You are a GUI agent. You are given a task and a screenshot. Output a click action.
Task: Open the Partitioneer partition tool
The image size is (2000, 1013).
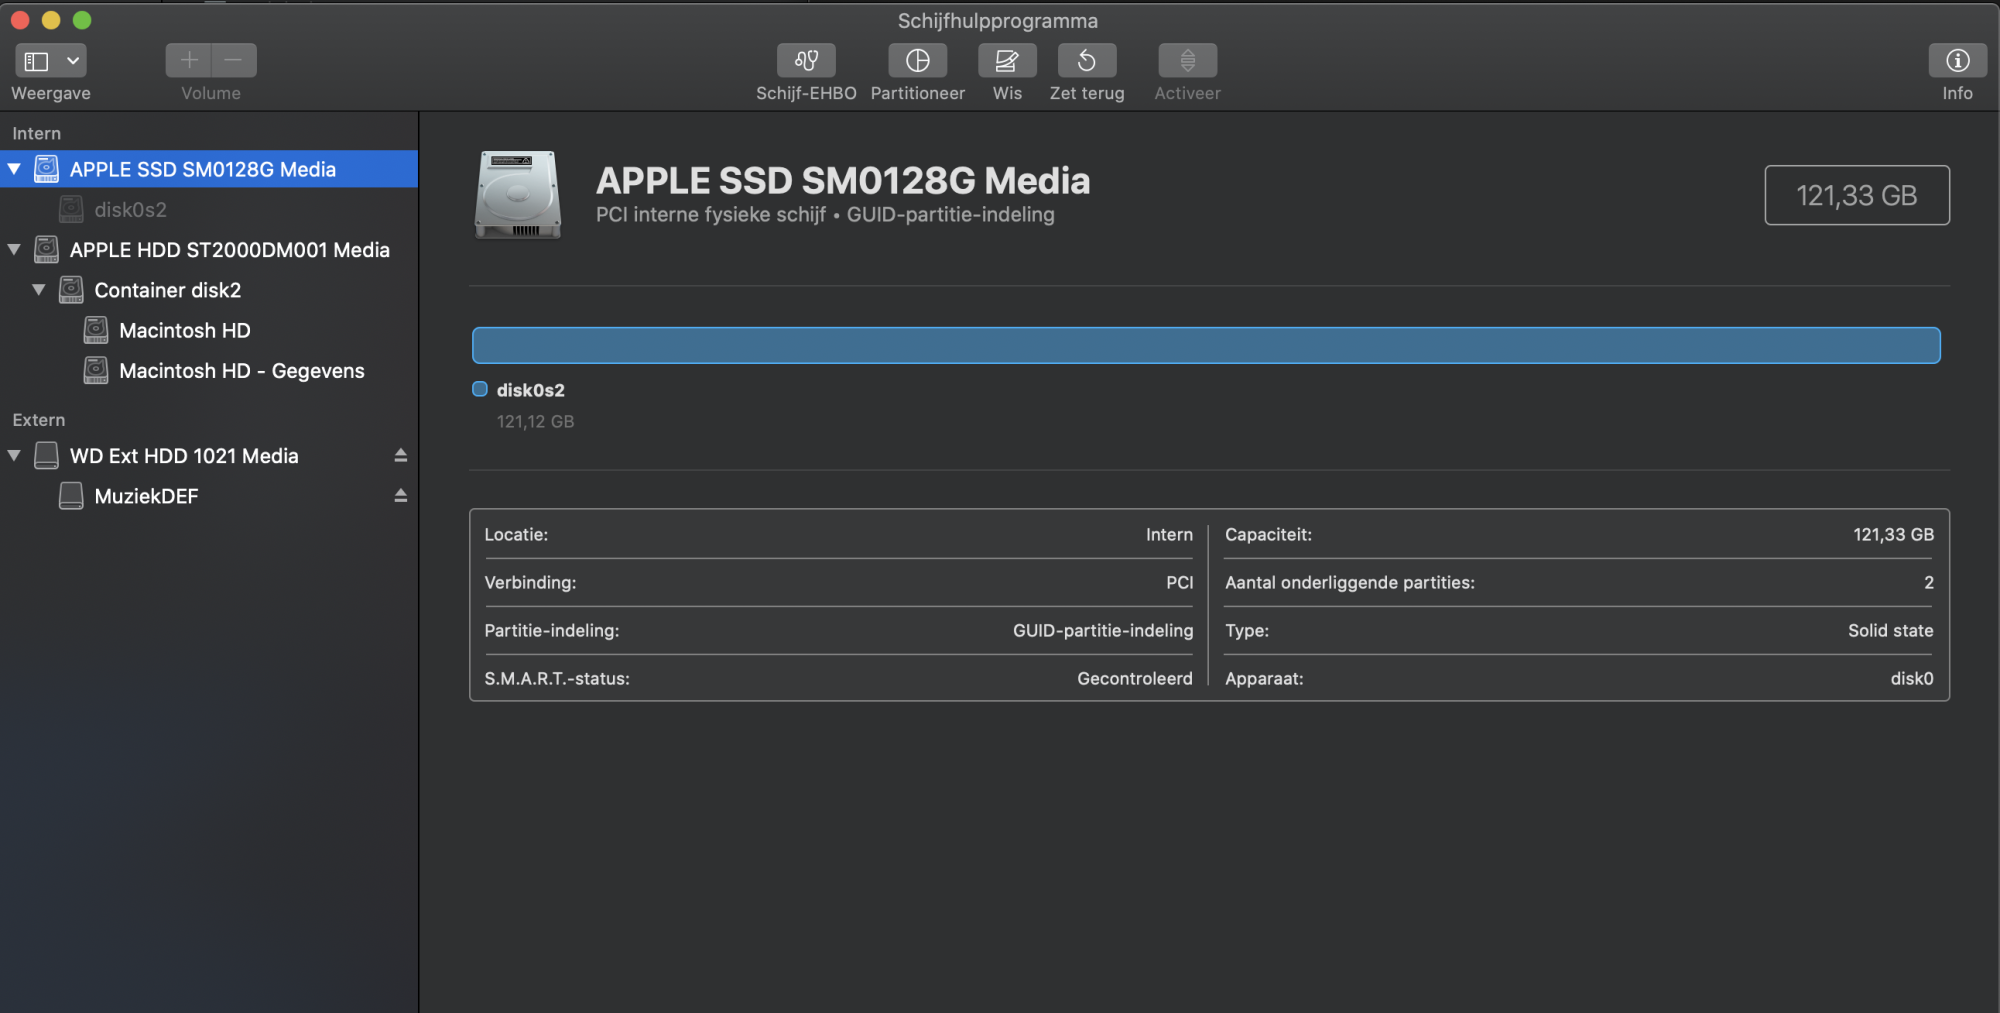(x=917, y=61)
